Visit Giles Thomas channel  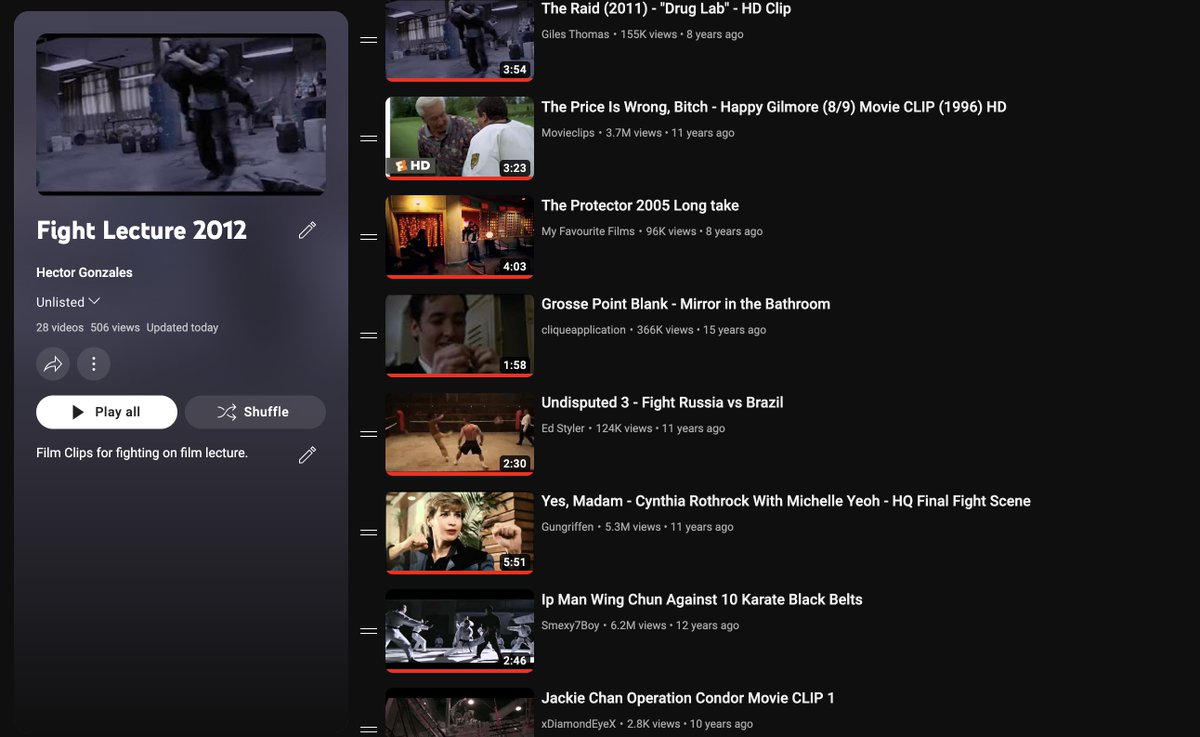pyautogui.click(x=575, y=34)
